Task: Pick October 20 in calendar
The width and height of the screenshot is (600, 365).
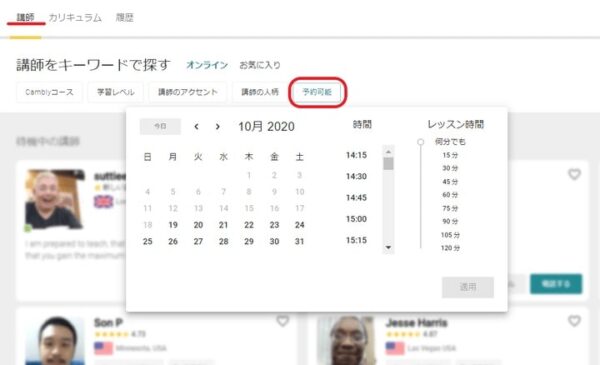Action: pyautogui.click(x=198, y=225)
